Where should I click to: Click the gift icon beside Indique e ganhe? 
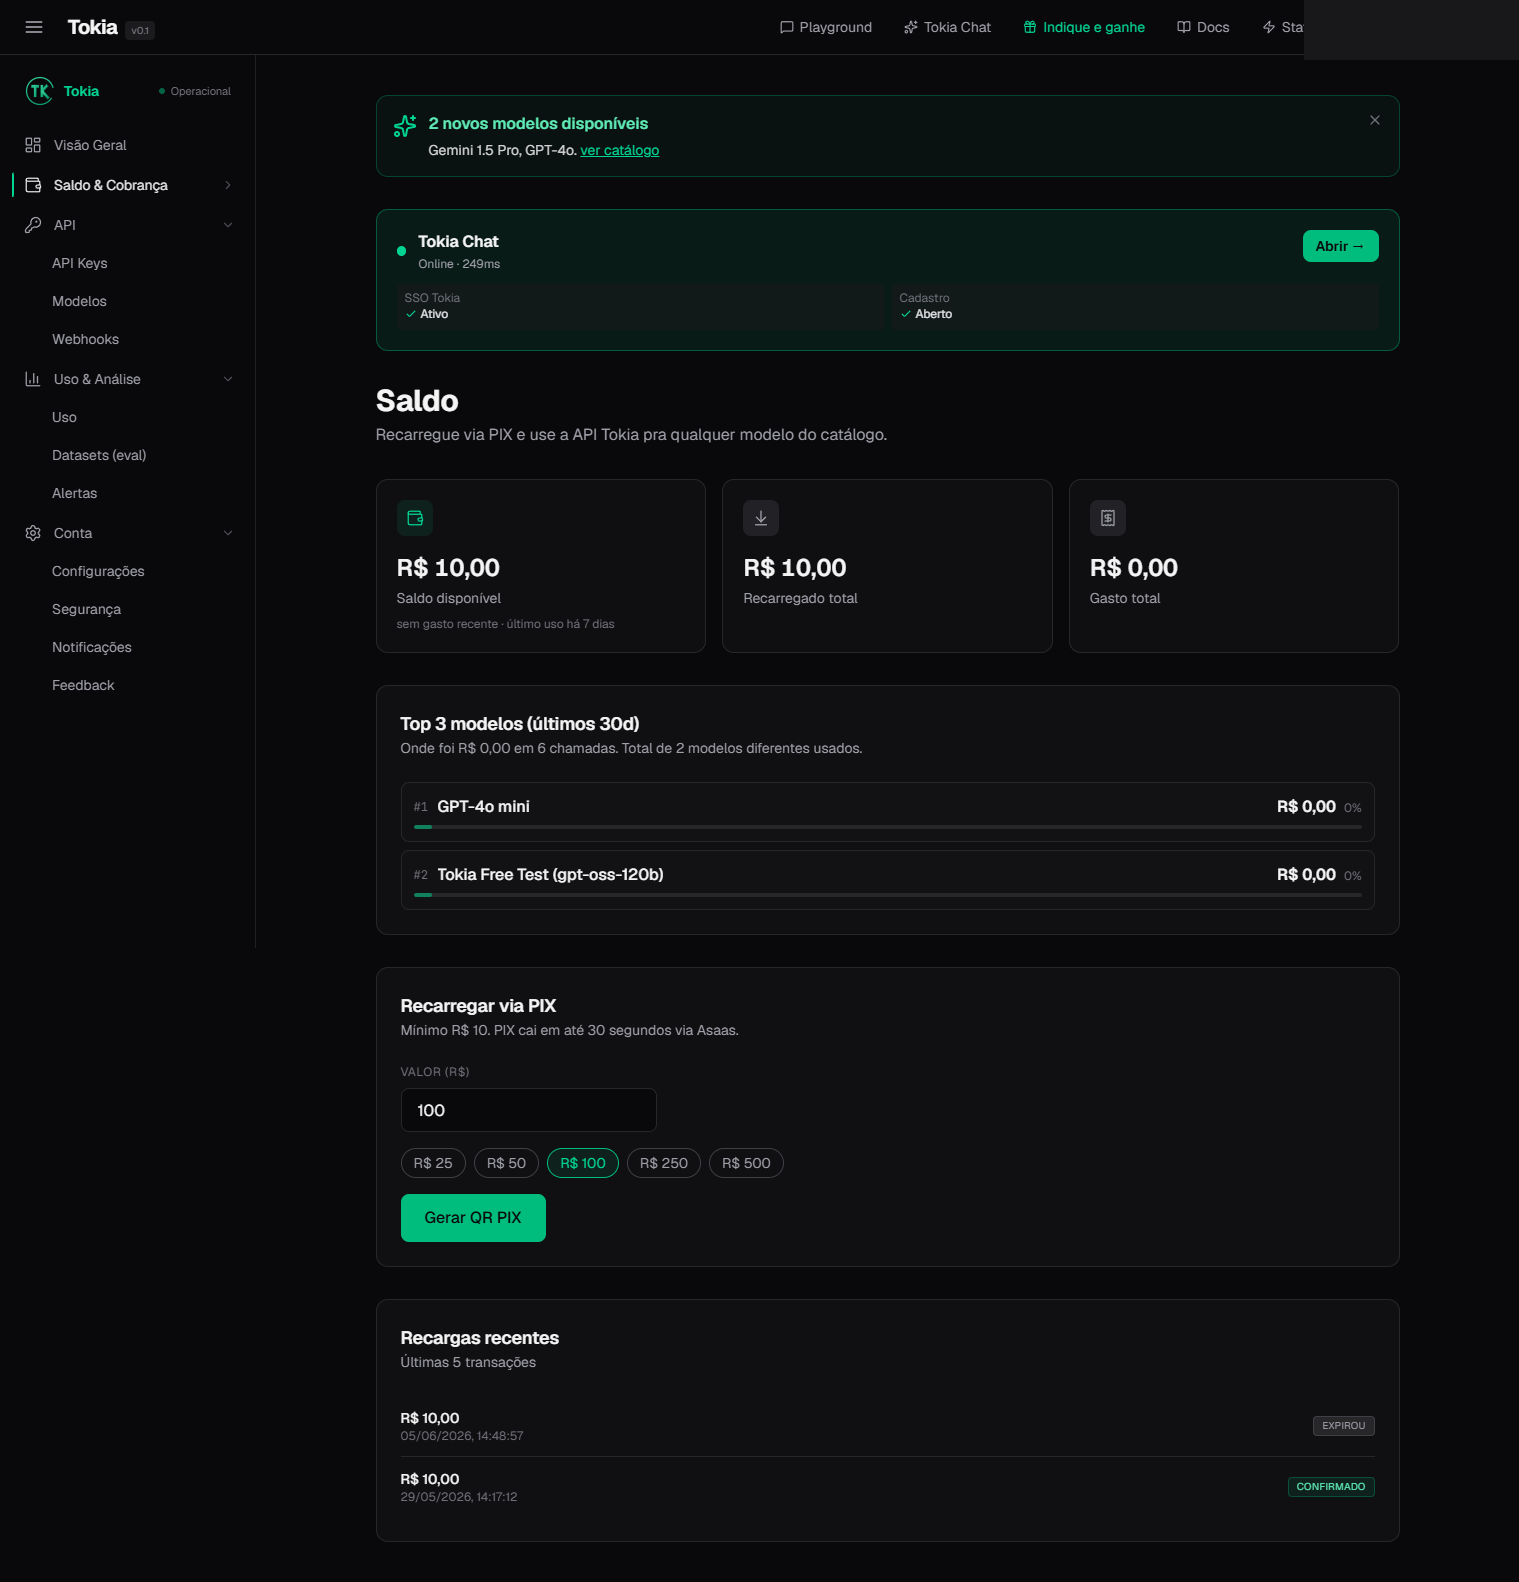(x=1030, y=27)
